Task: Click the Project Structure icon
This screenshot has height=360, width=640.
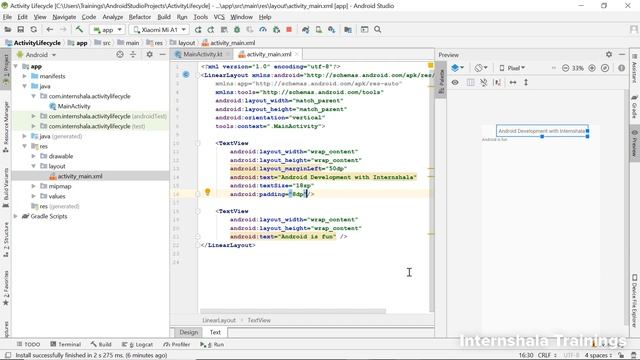Action: pyautogui.click(x=348, y=29)
